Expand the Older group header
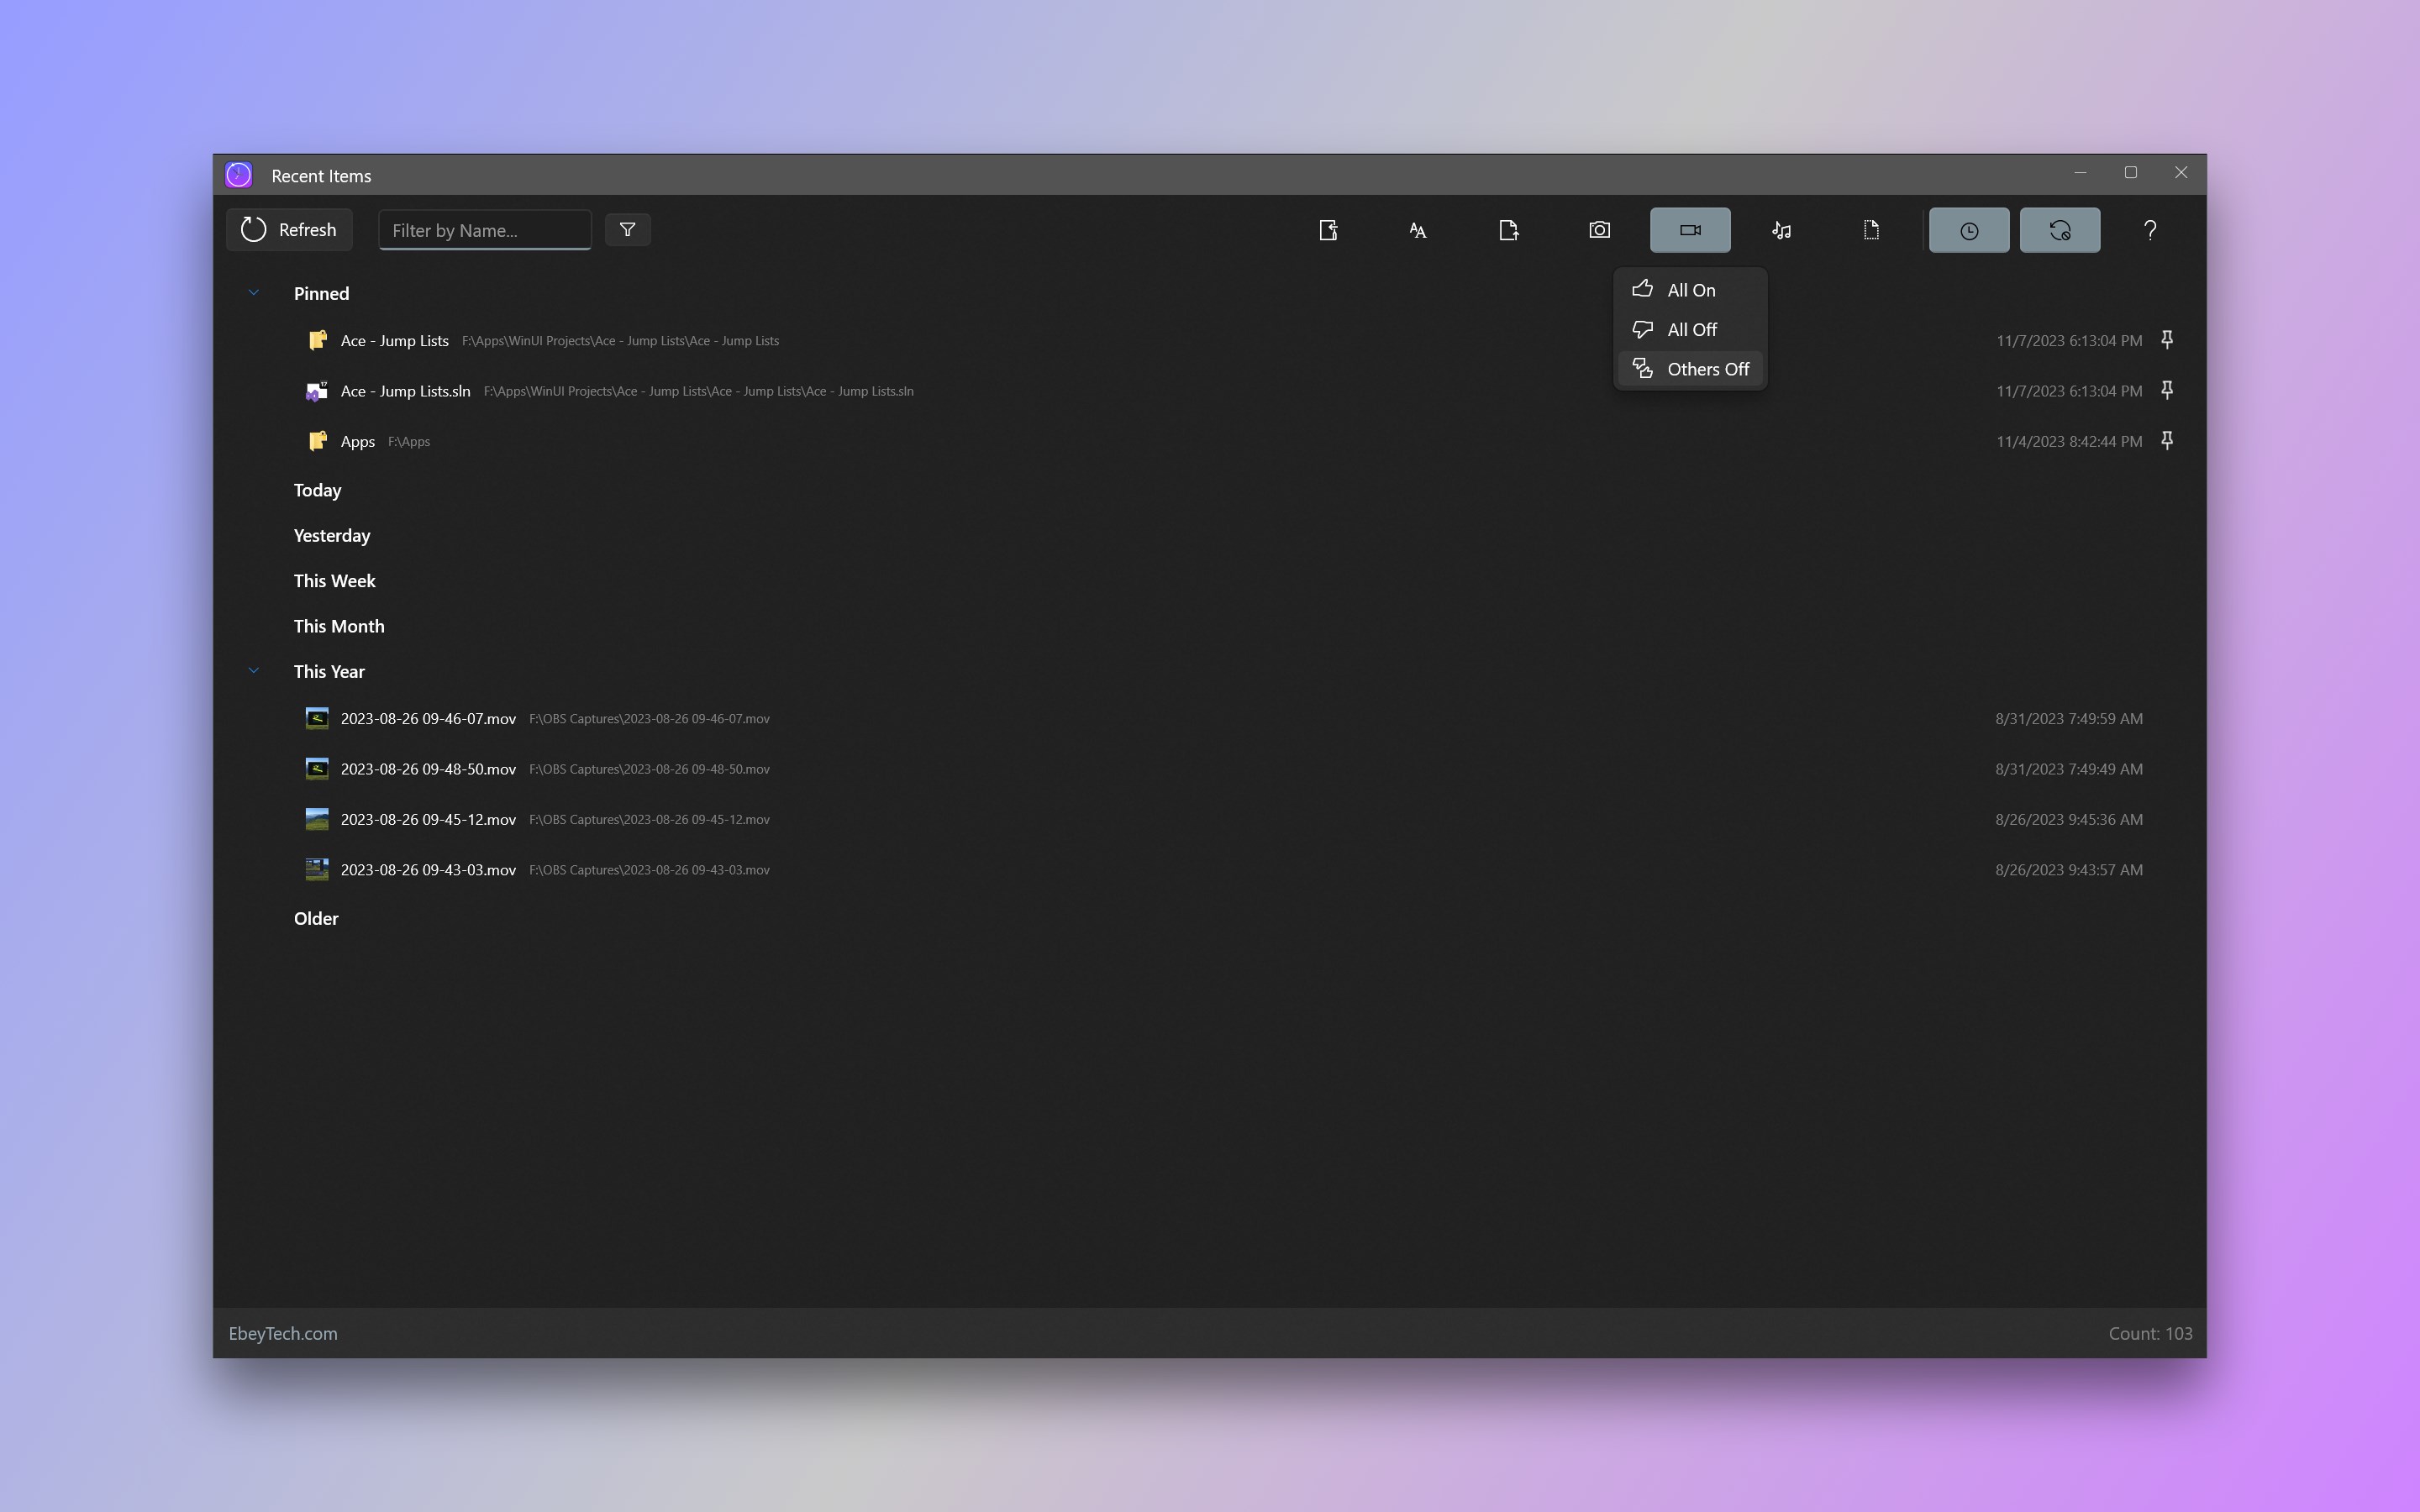 pyautogui.click(x=316, y=918)
